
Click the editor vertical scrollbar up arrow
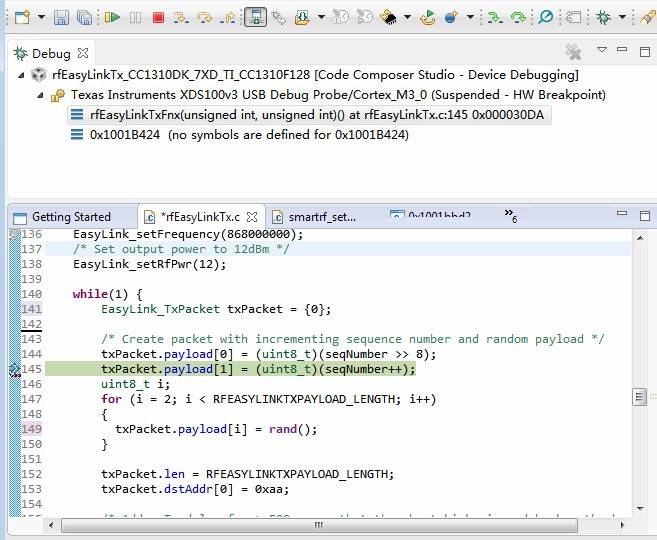coord(640,238)
